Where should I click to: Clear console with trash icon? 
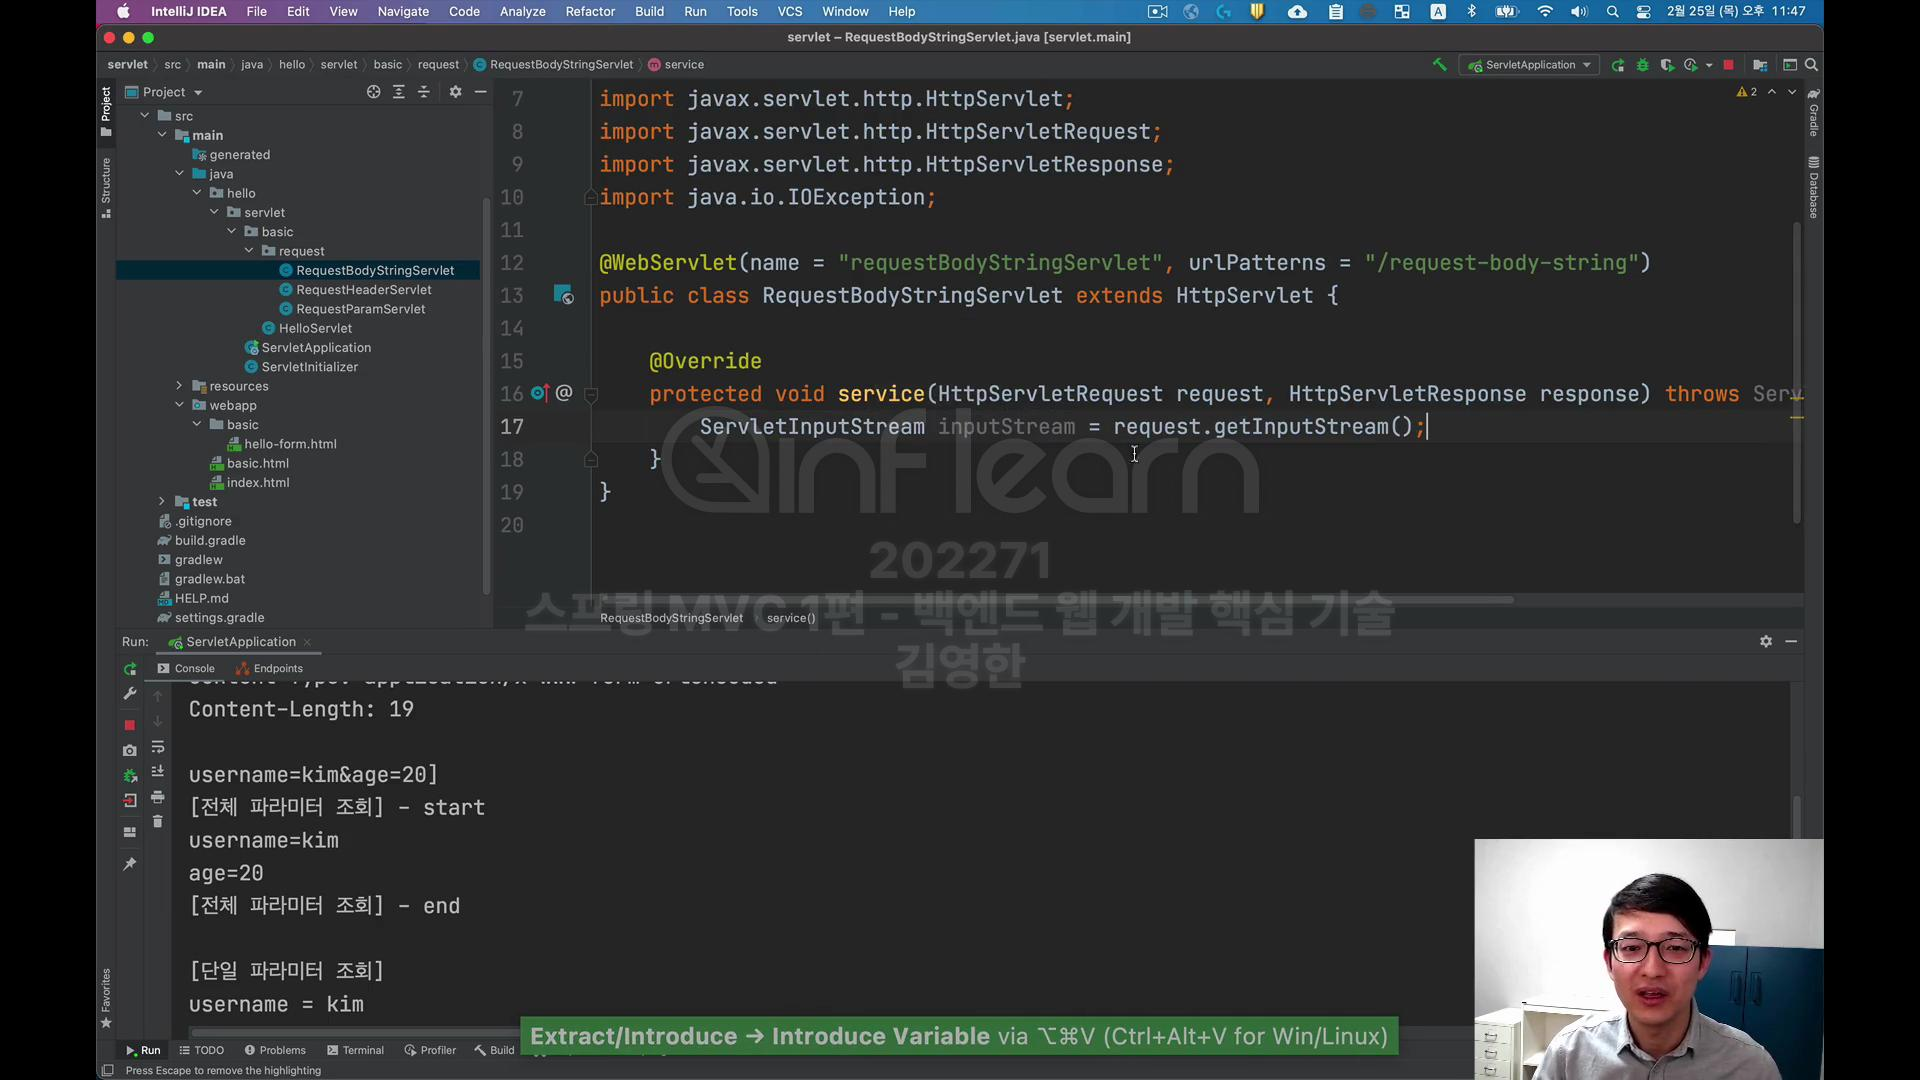157,822
